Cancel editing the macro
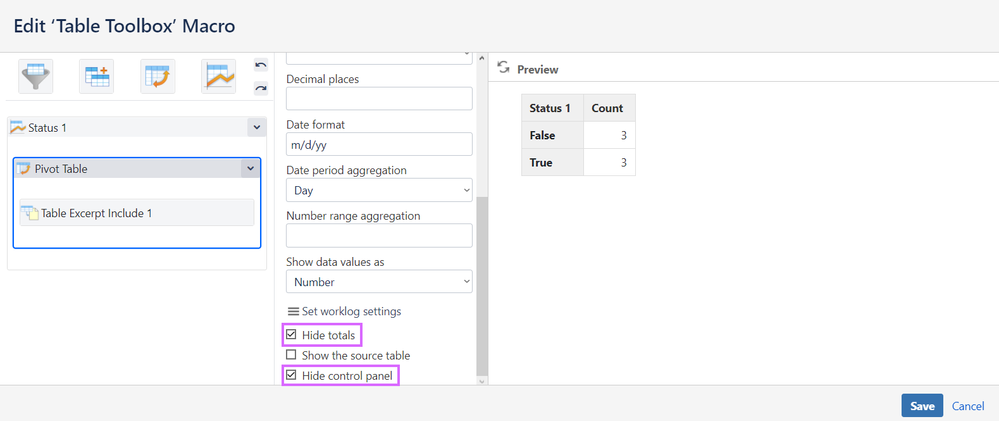 tap(968, 406)
